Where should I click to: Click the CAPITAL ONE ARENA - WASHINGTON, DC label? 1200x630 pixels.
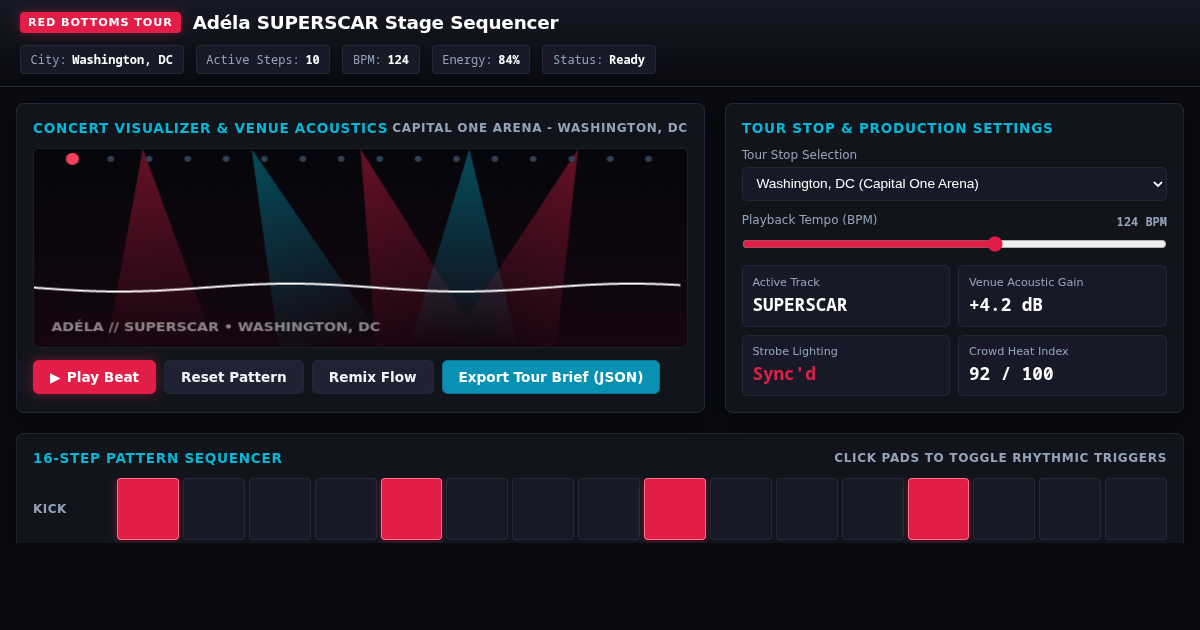[x=540, y=128]
